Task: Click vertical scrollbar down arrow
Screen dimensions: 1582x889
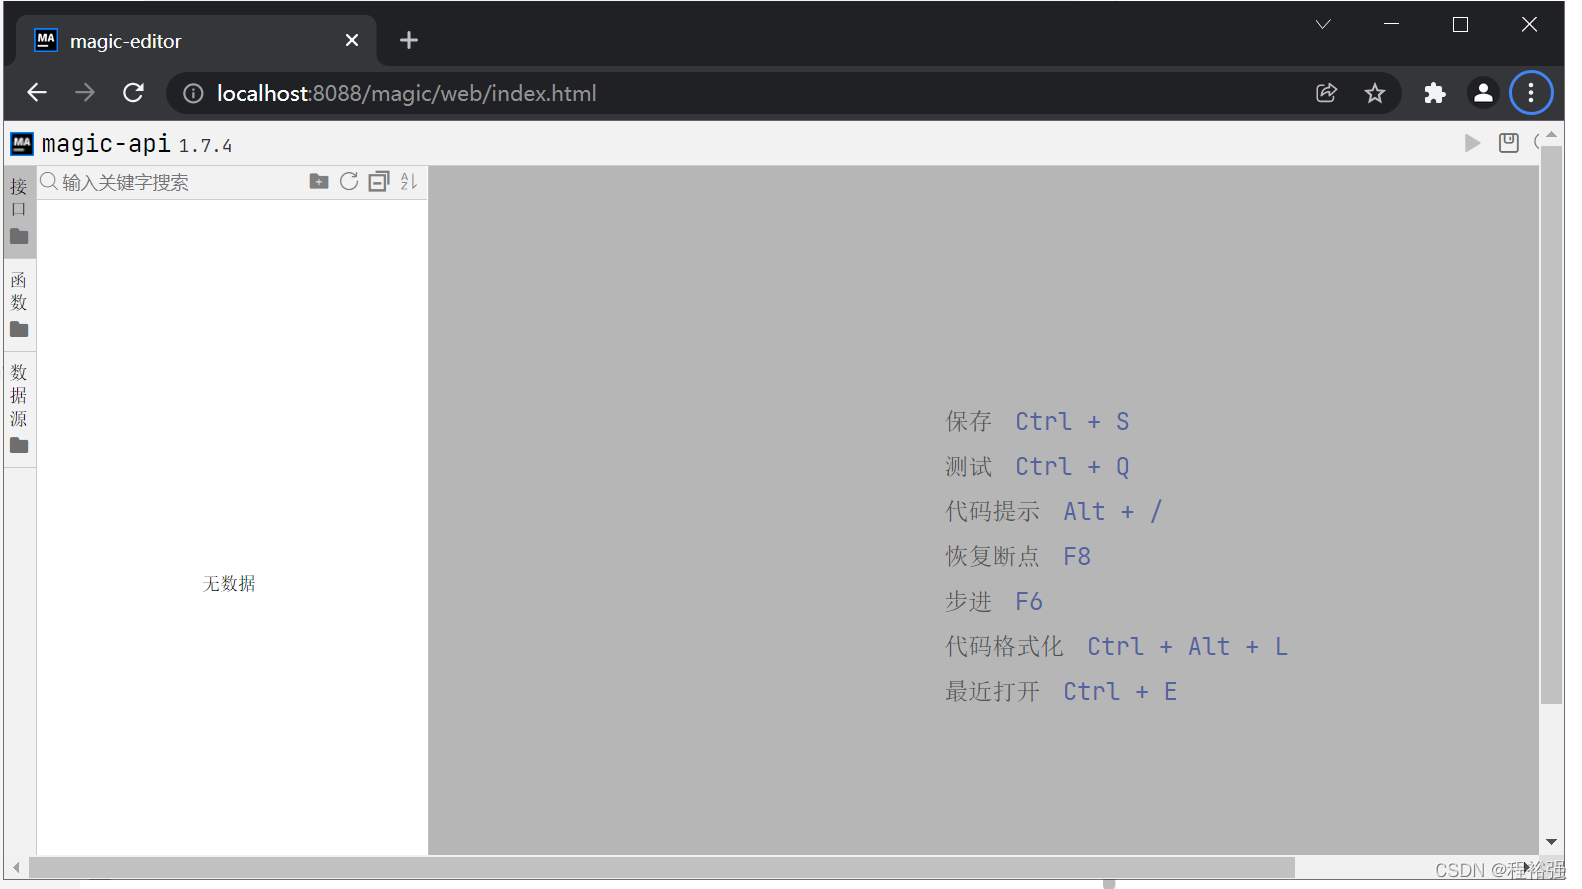Action: coord(1551,842)
